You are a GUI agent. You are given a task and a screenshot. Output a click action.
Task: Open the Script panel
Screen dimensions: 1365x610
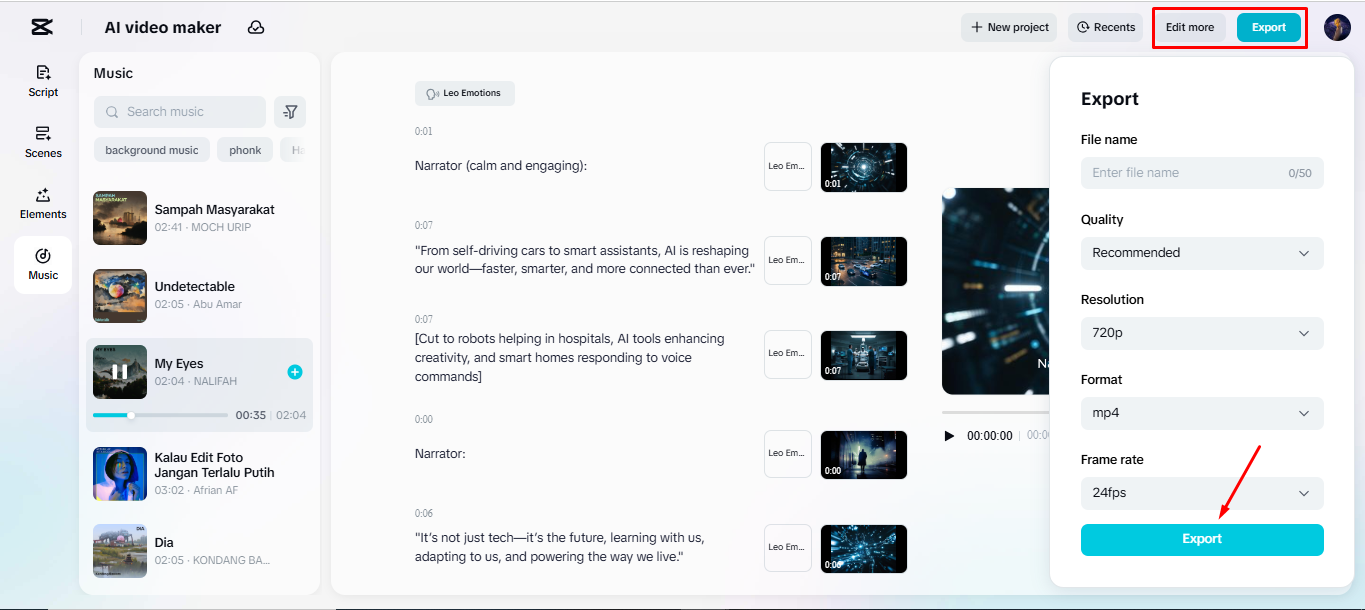(43, 80)
